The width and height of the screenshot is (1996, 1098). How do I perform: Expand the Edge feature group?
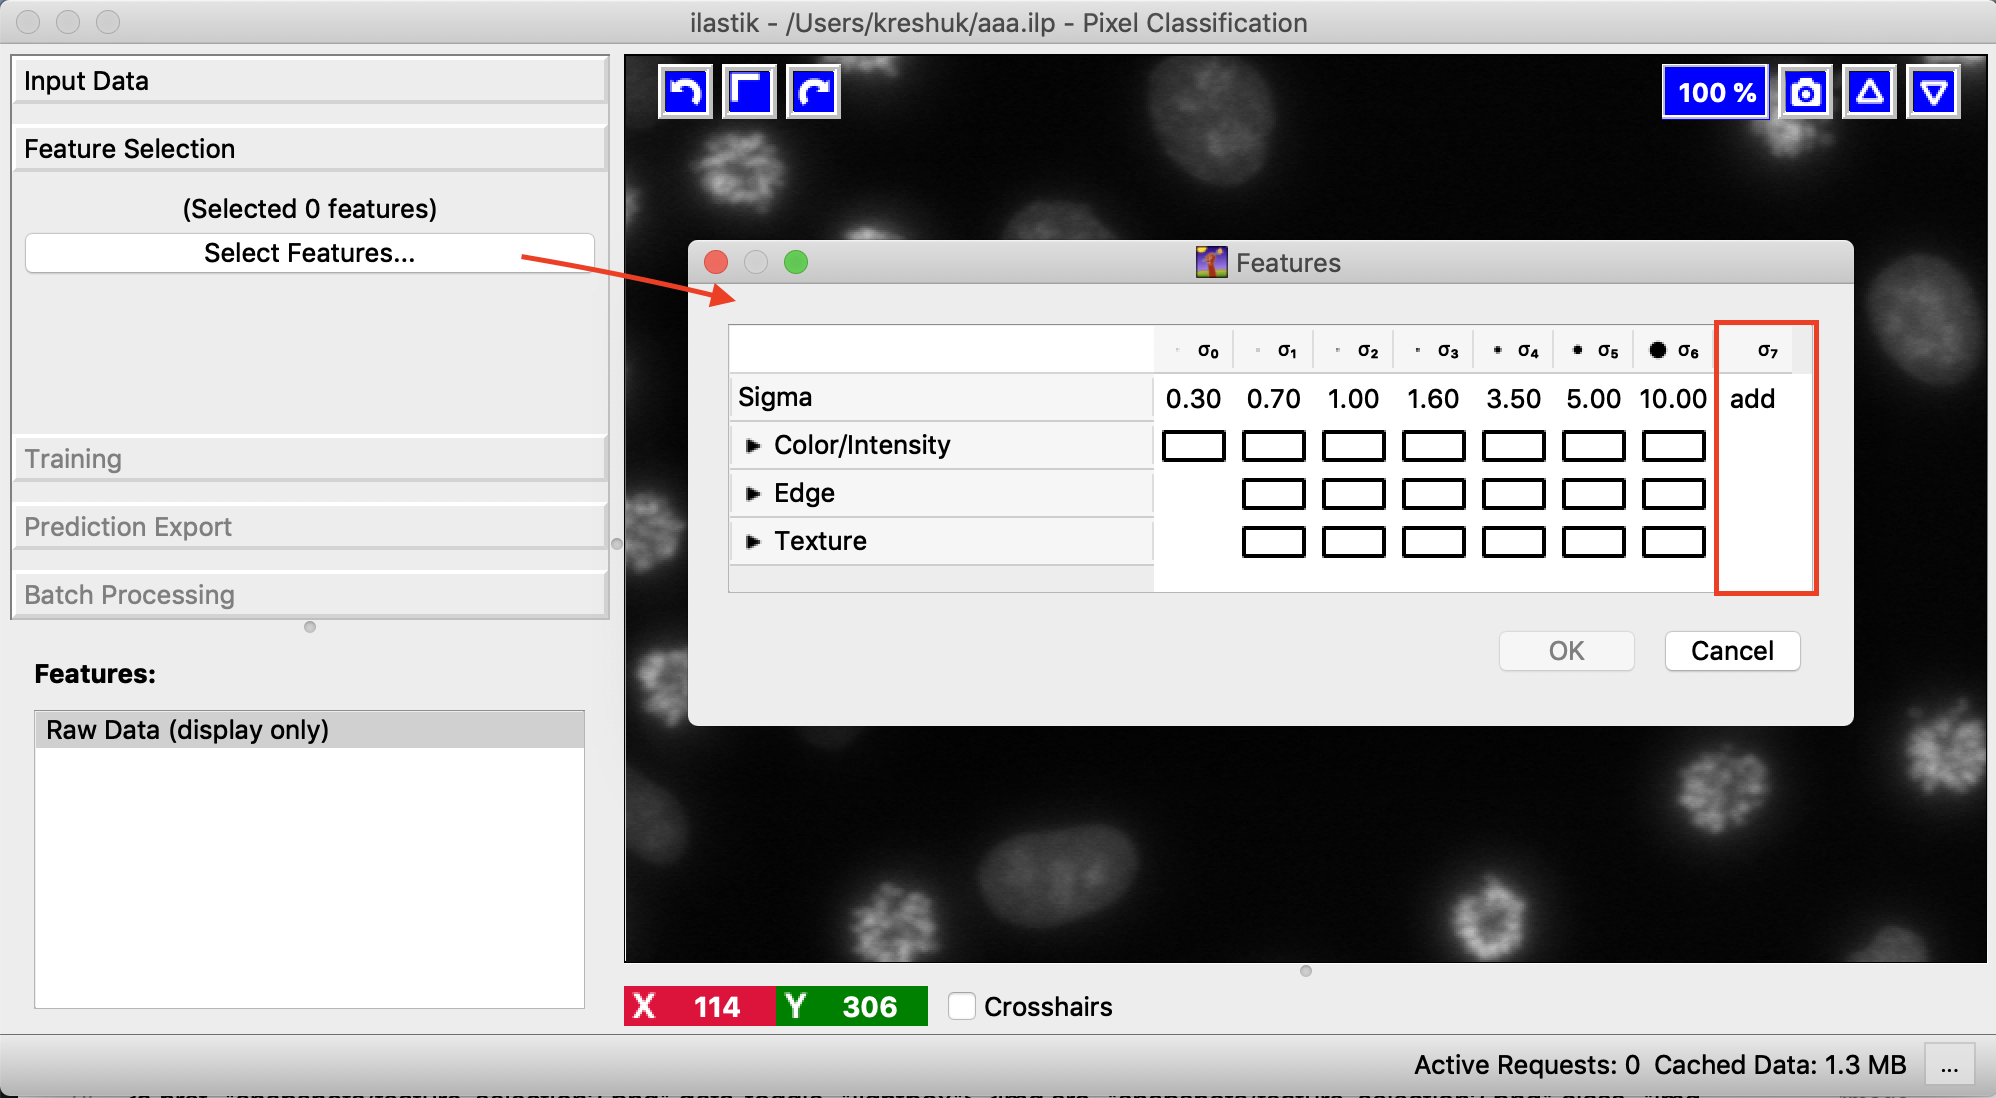coord(753,493)
